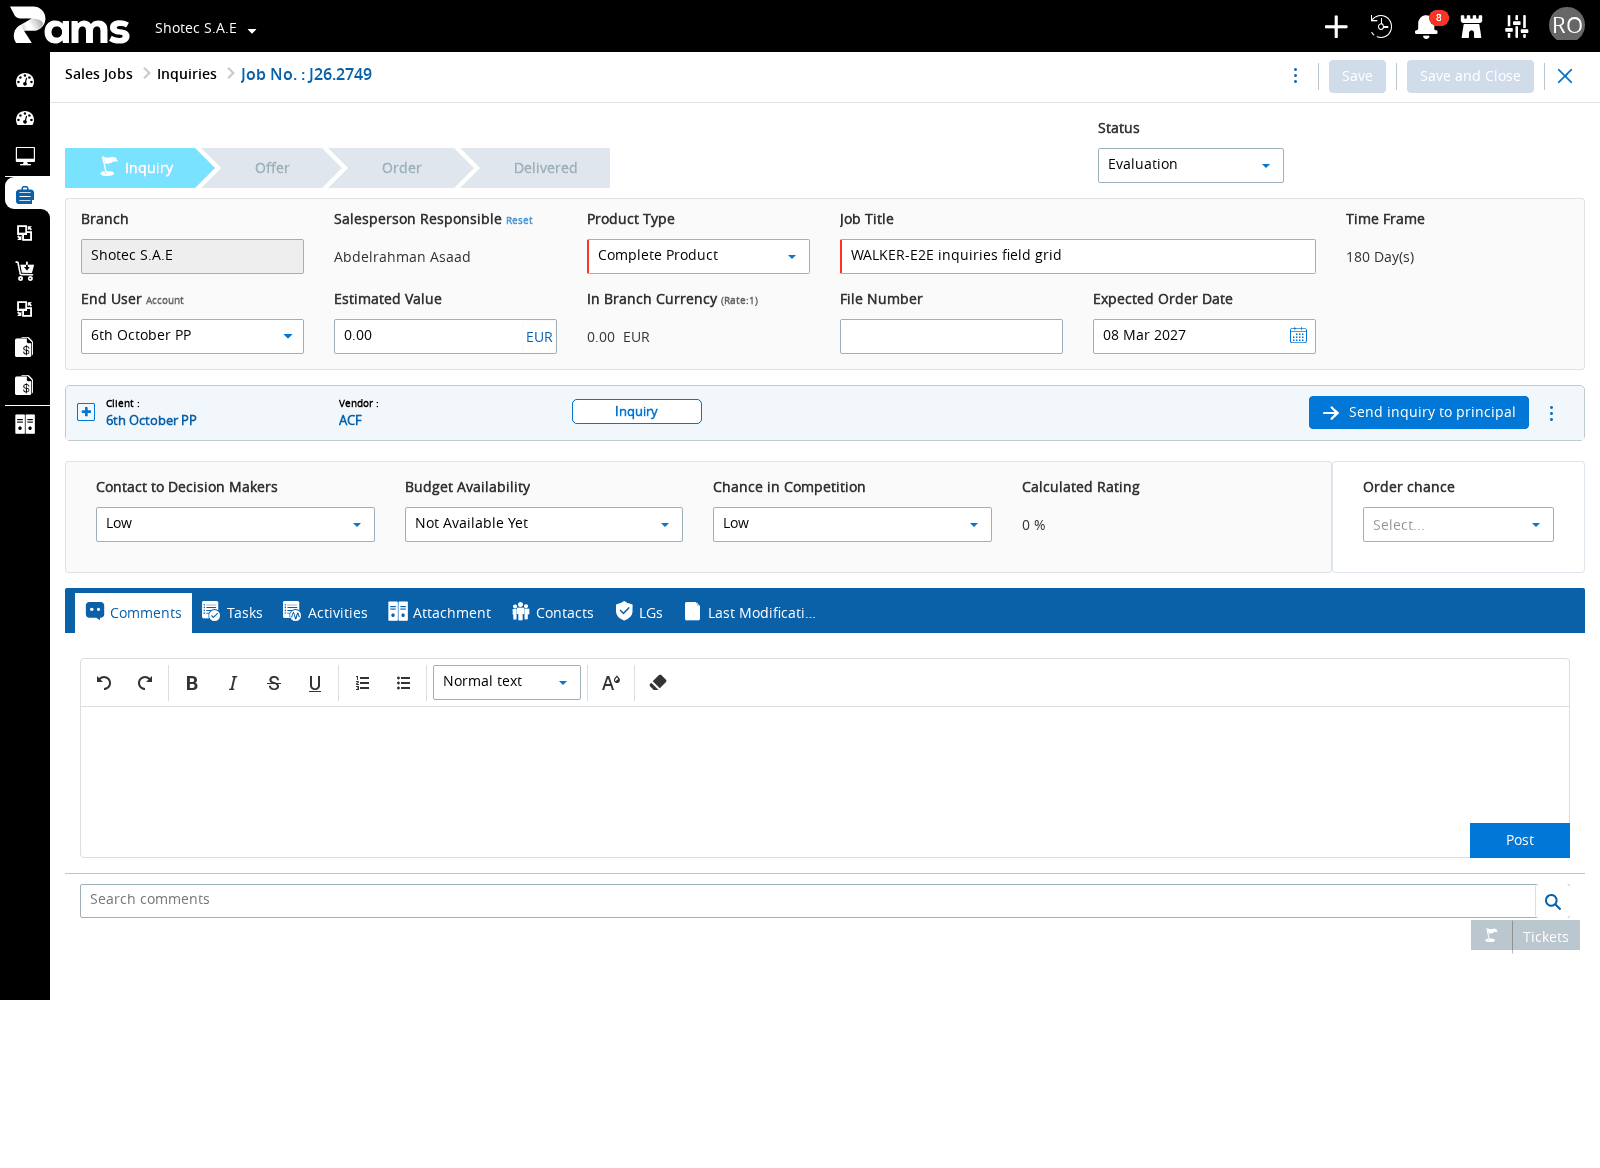Click the Send inquiry to principal button
This screenshot has height=1168, width=1600.
pyautogui.click(x=1419, y=412)
